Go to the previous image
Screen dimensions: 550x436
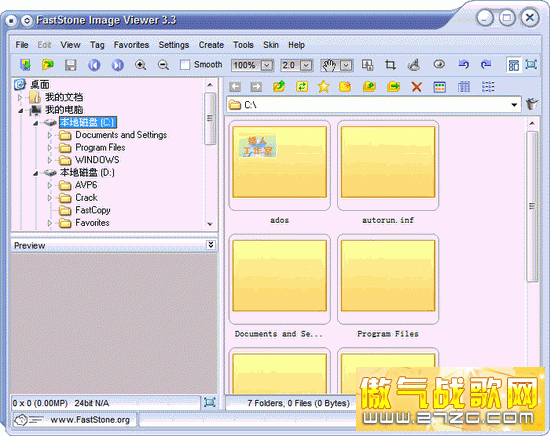(94, 65)
